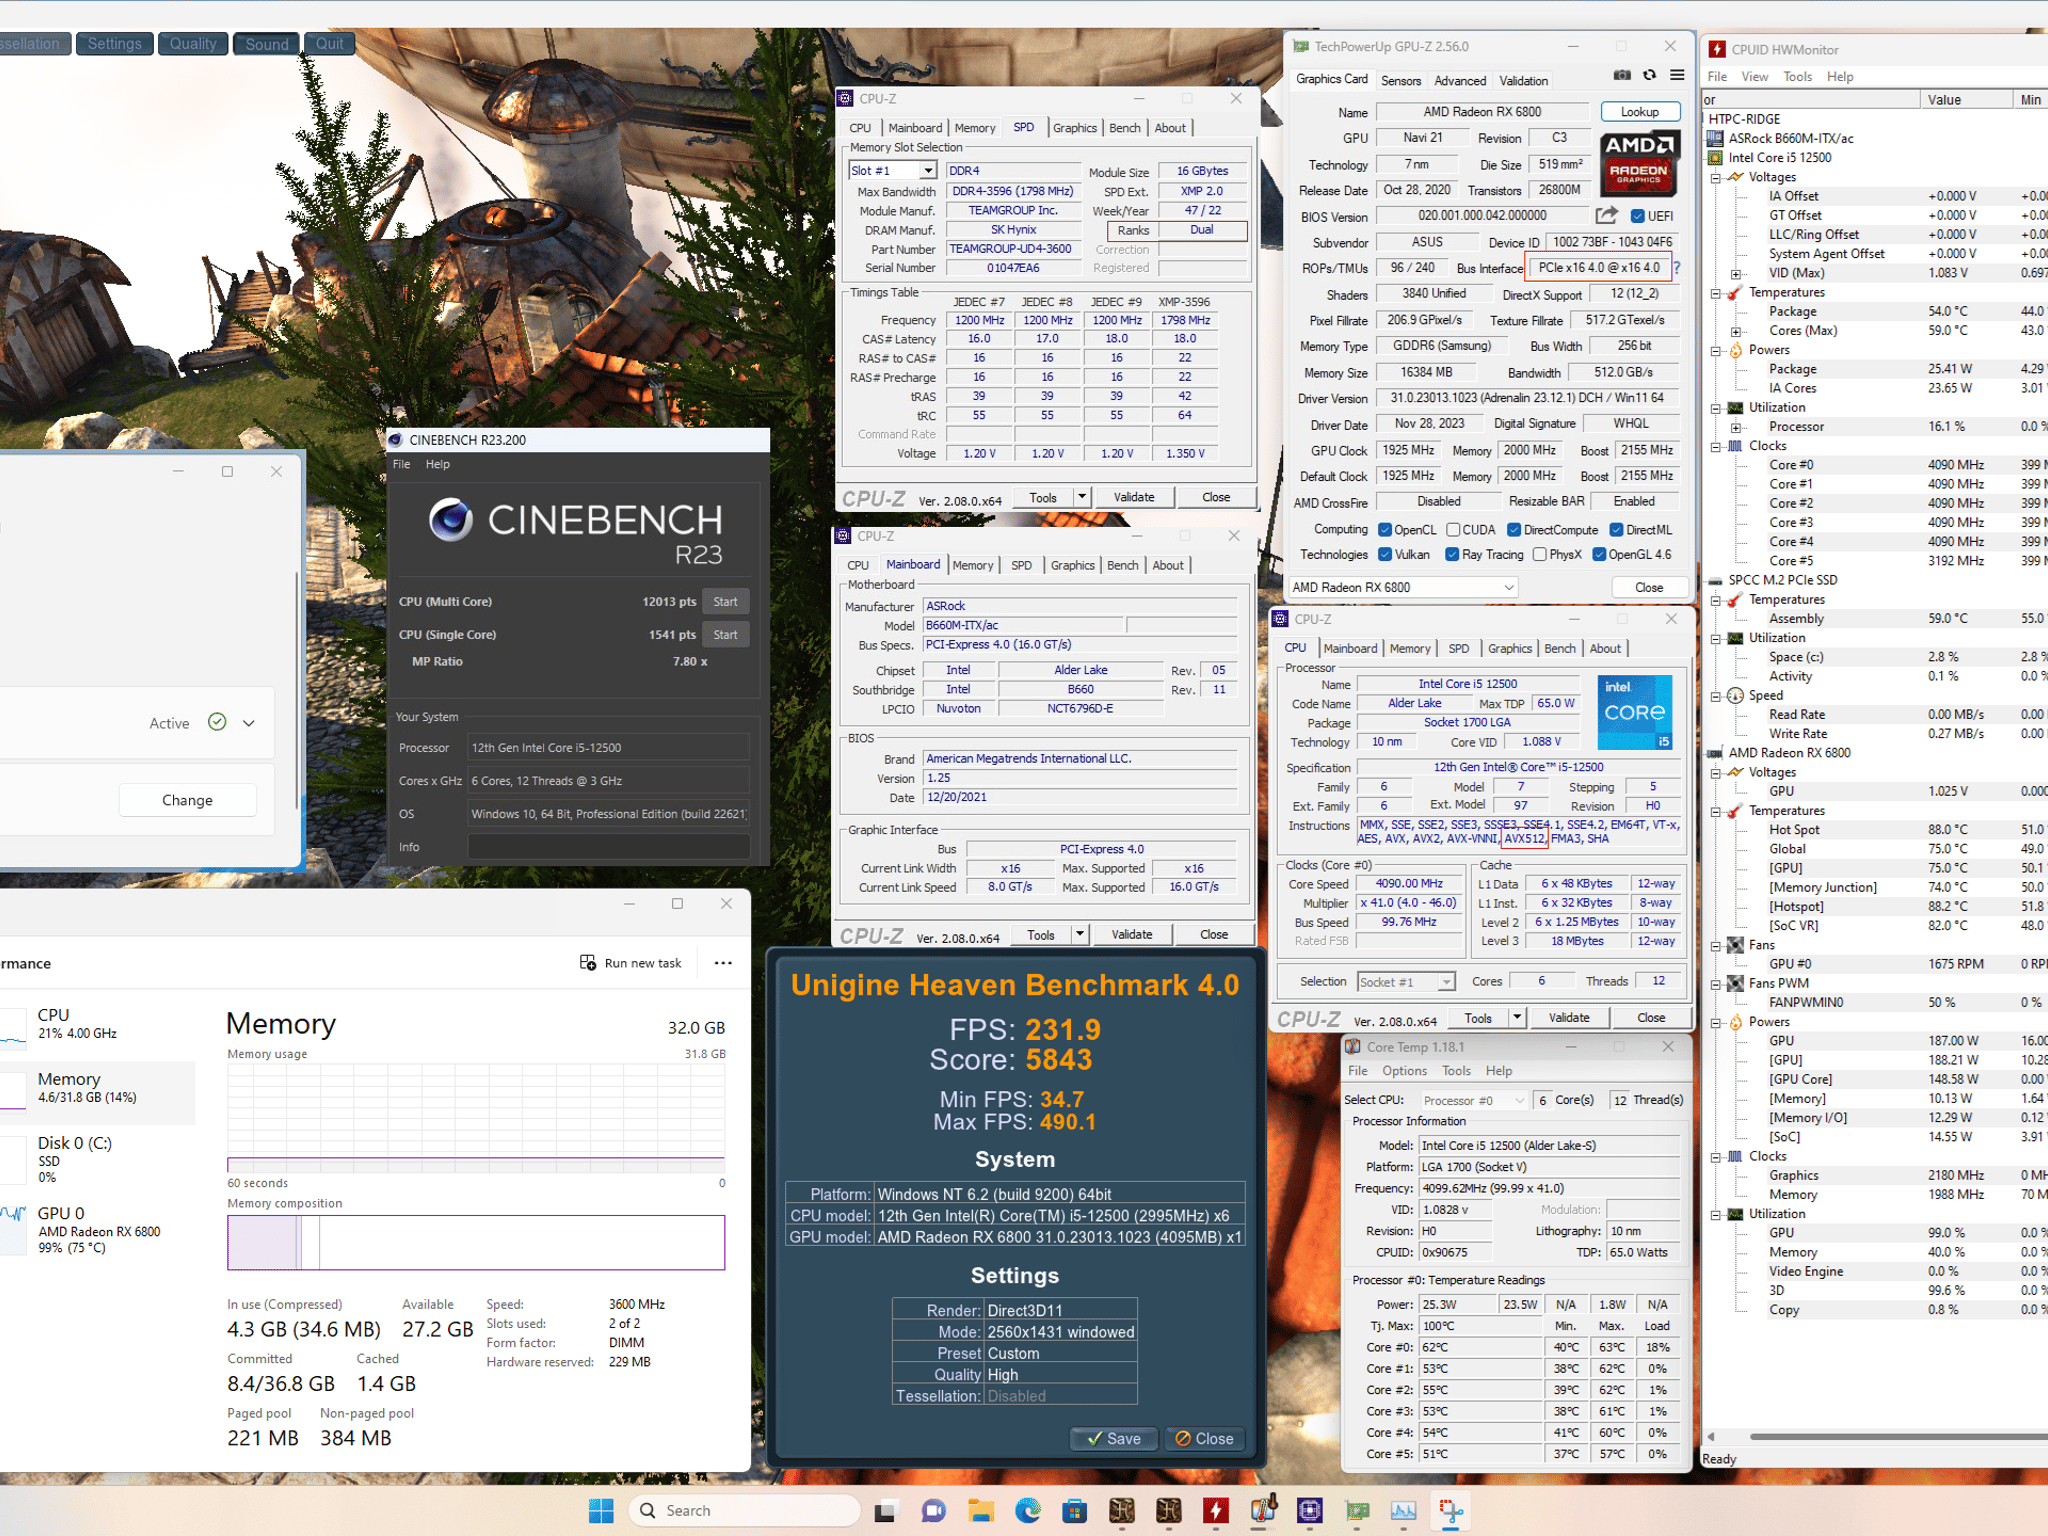The height and width of the screenshot is (1536, 2048).
Task: Open the GPU-Z hamburger menu
Action: pyautogui.click(x=1677, y=76)
